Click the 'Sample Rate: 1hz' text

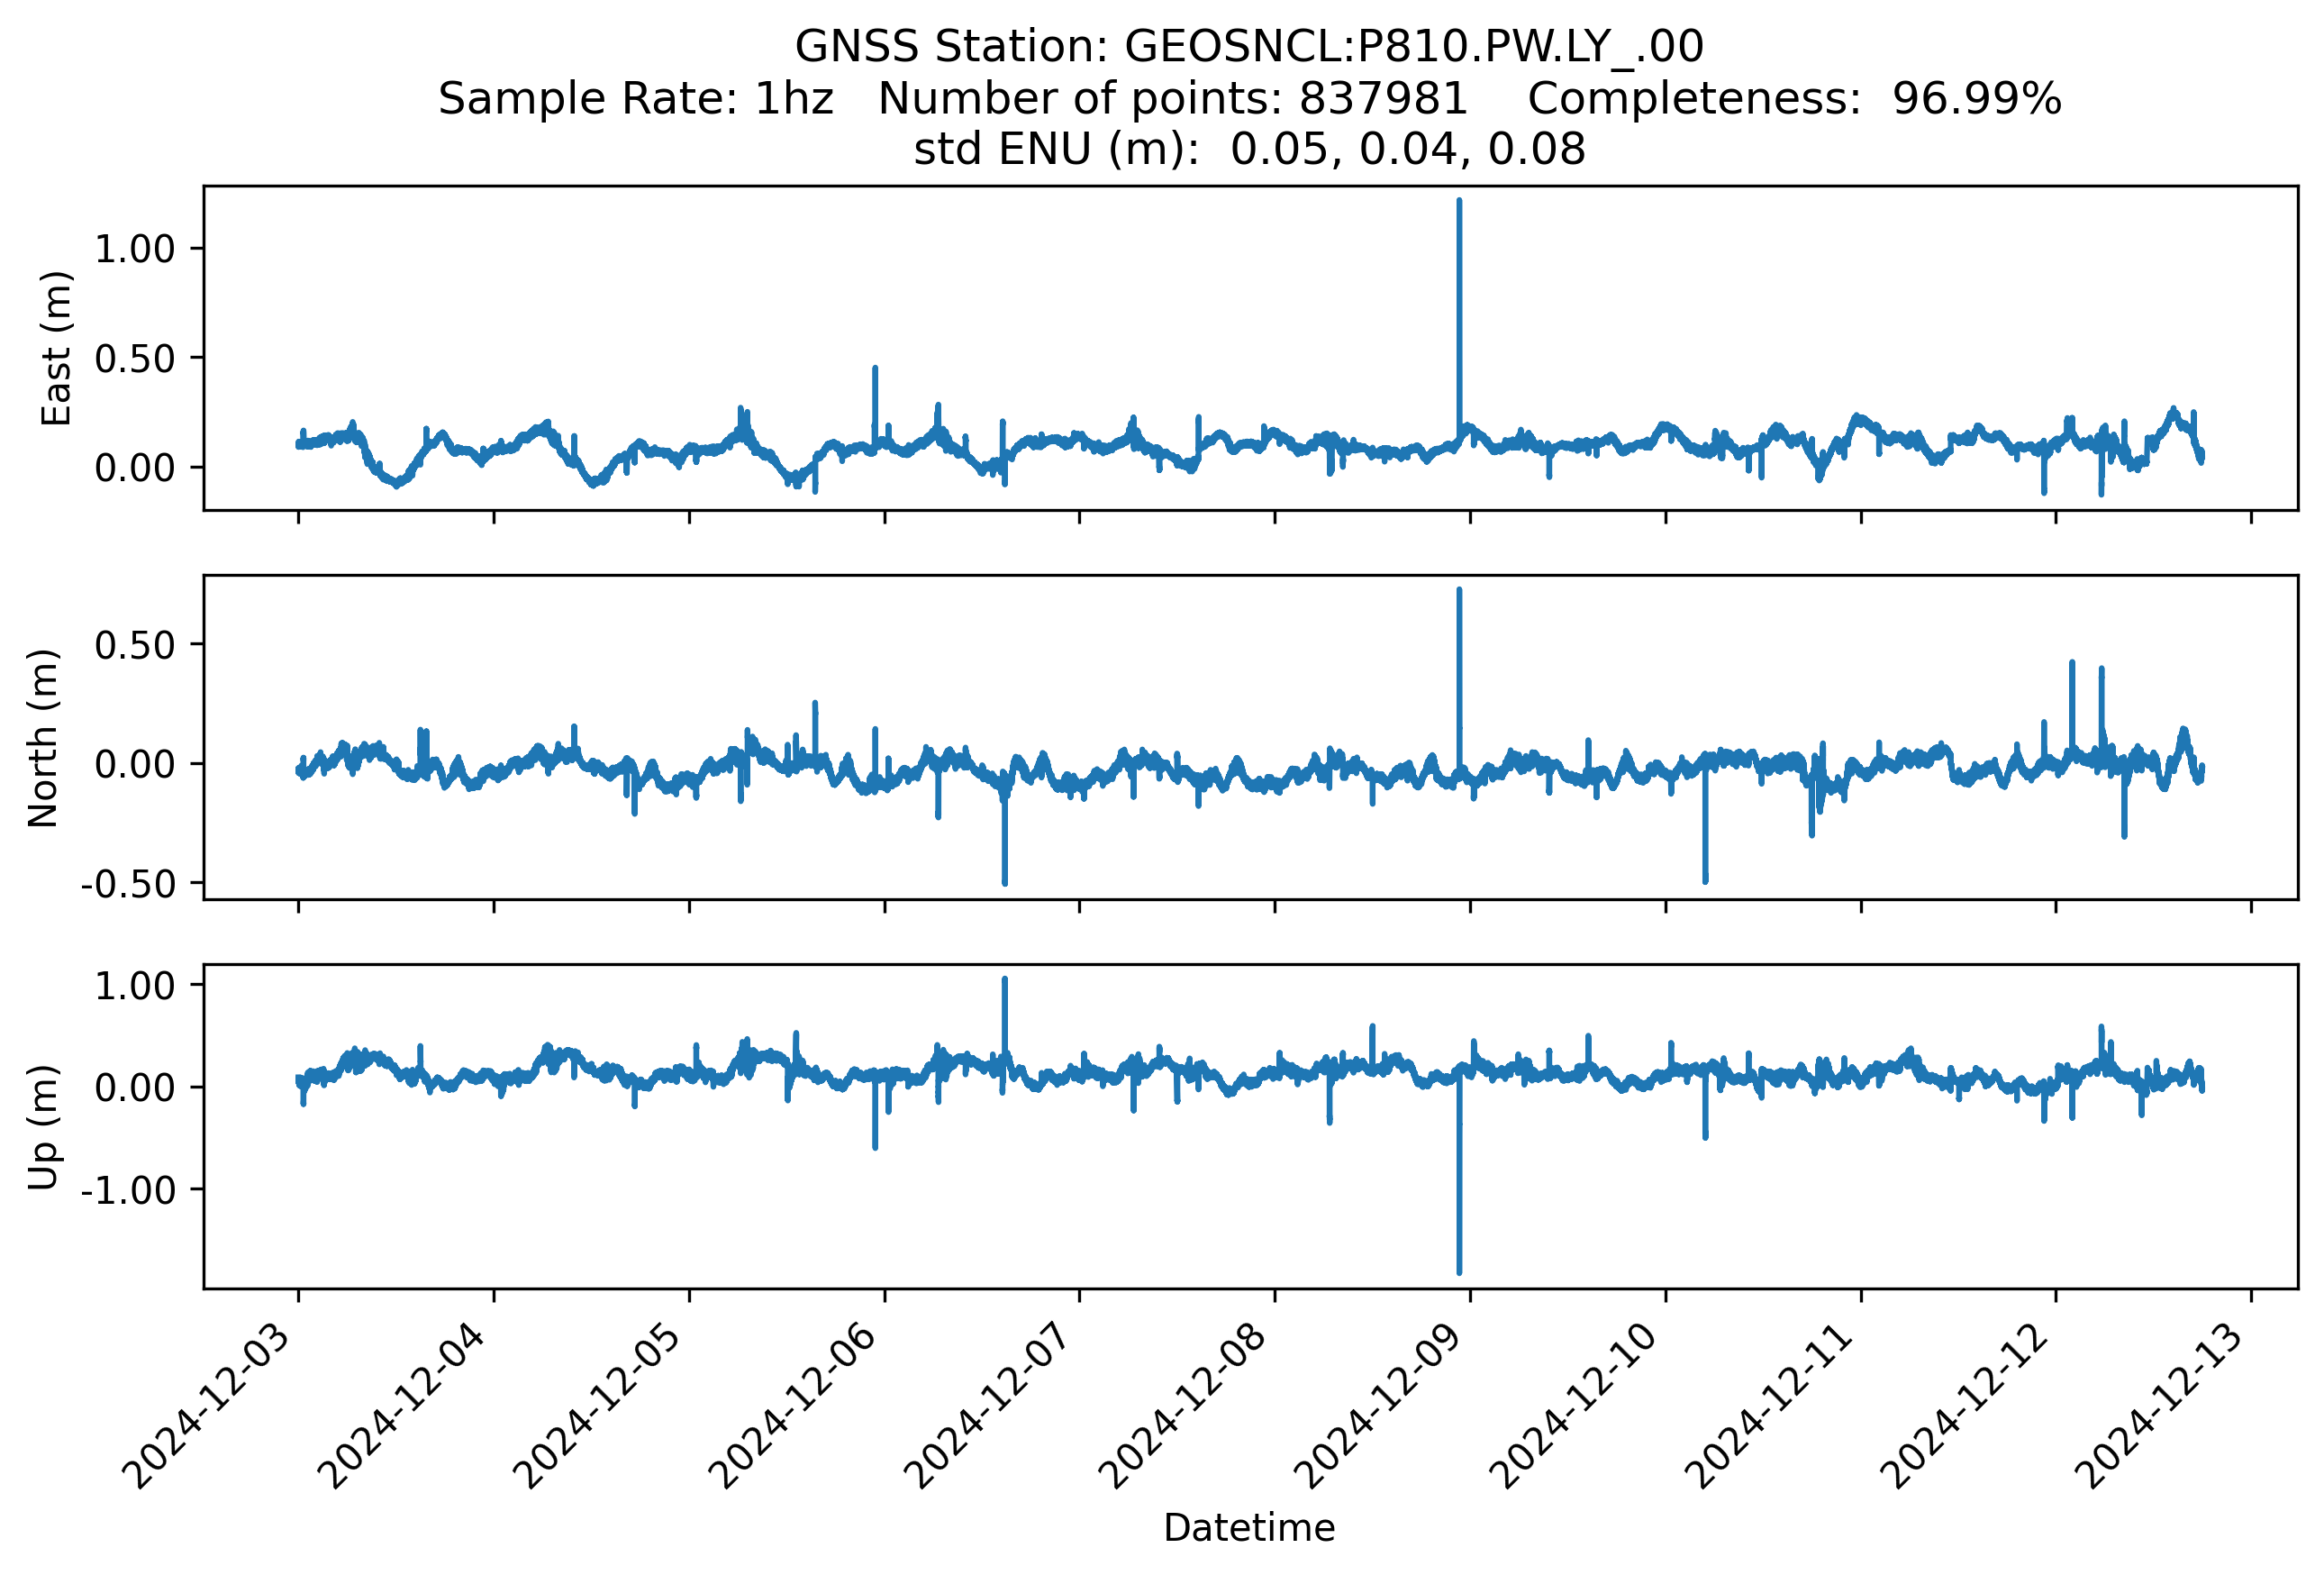[636, 98]
